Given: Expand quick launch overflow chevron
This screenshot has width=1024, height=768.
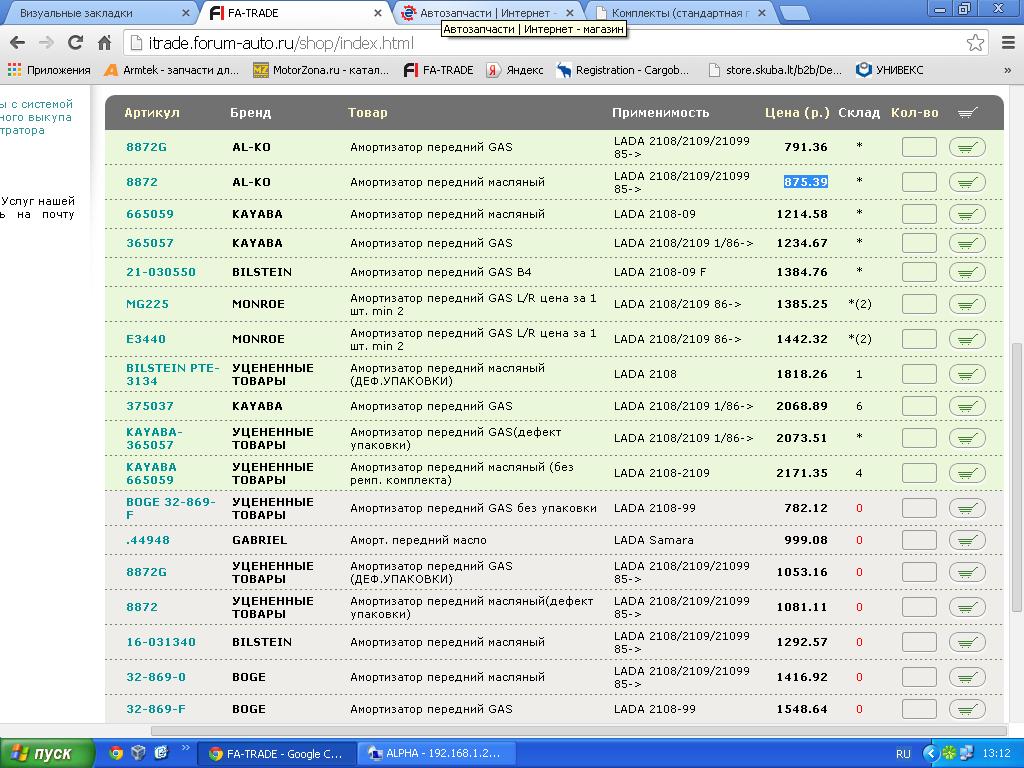Looking at the screenshot, I should coord(185,748).
